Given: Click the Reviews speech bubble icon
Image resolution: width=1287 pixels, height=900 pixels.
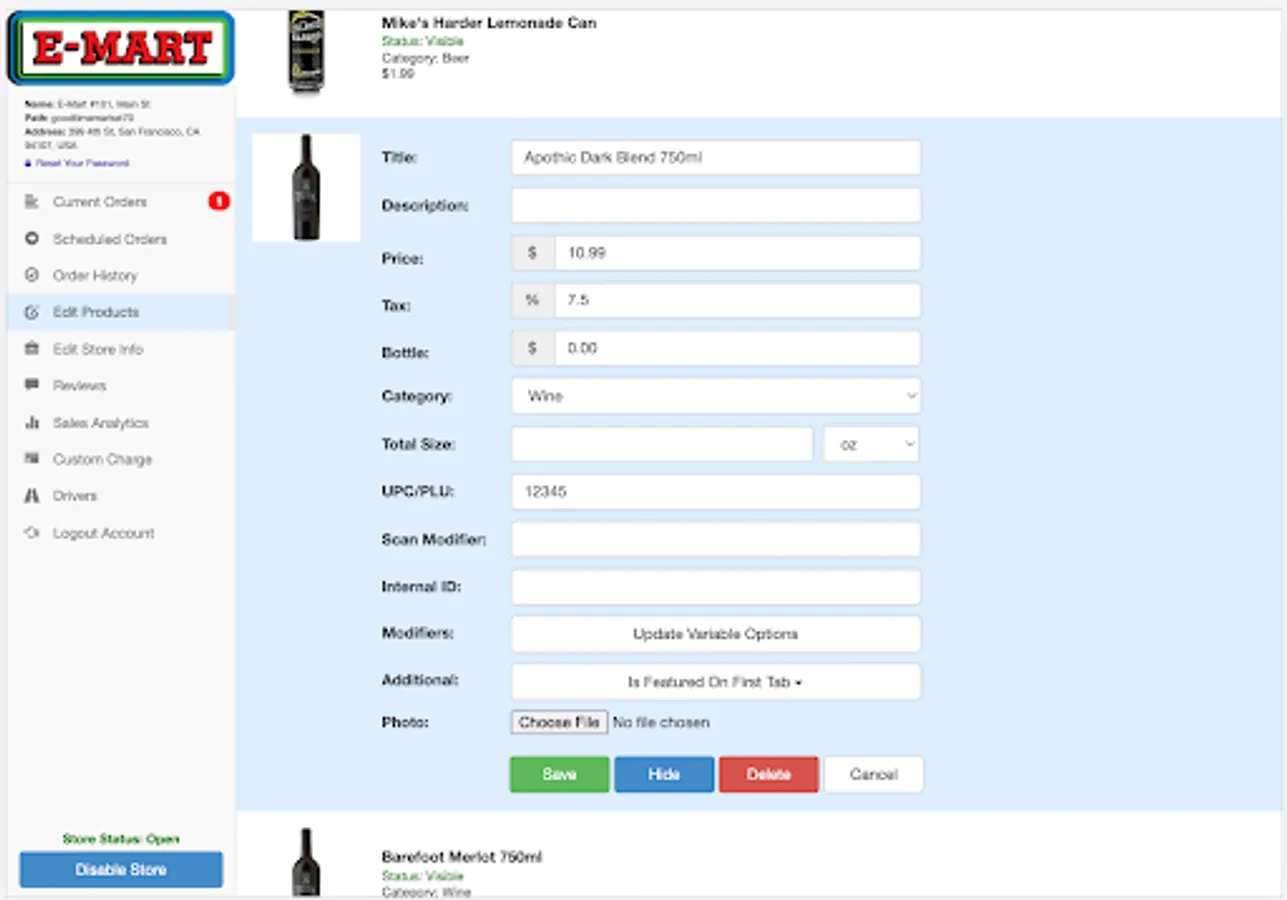Looking at the screenshot, I should pos(31,385).
